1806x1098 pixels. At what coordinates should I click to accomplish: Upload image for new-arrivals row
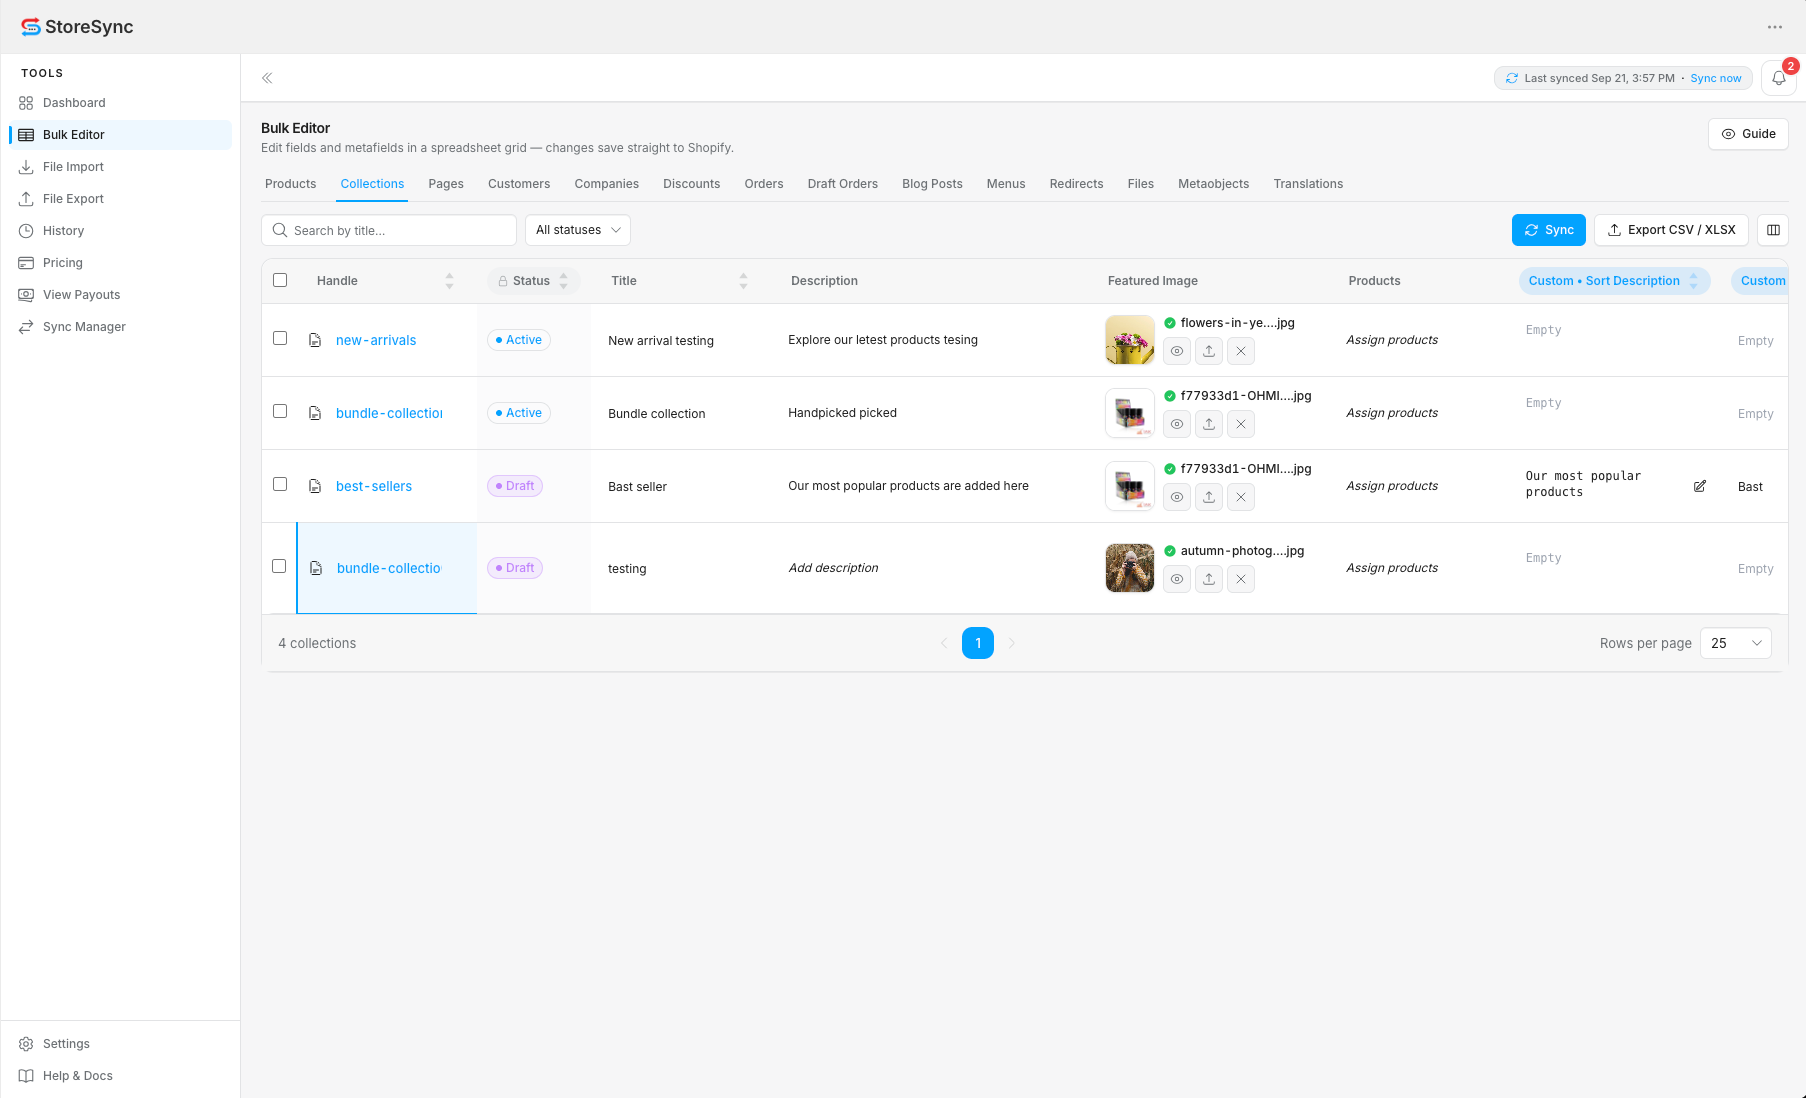coord(1209,351)
